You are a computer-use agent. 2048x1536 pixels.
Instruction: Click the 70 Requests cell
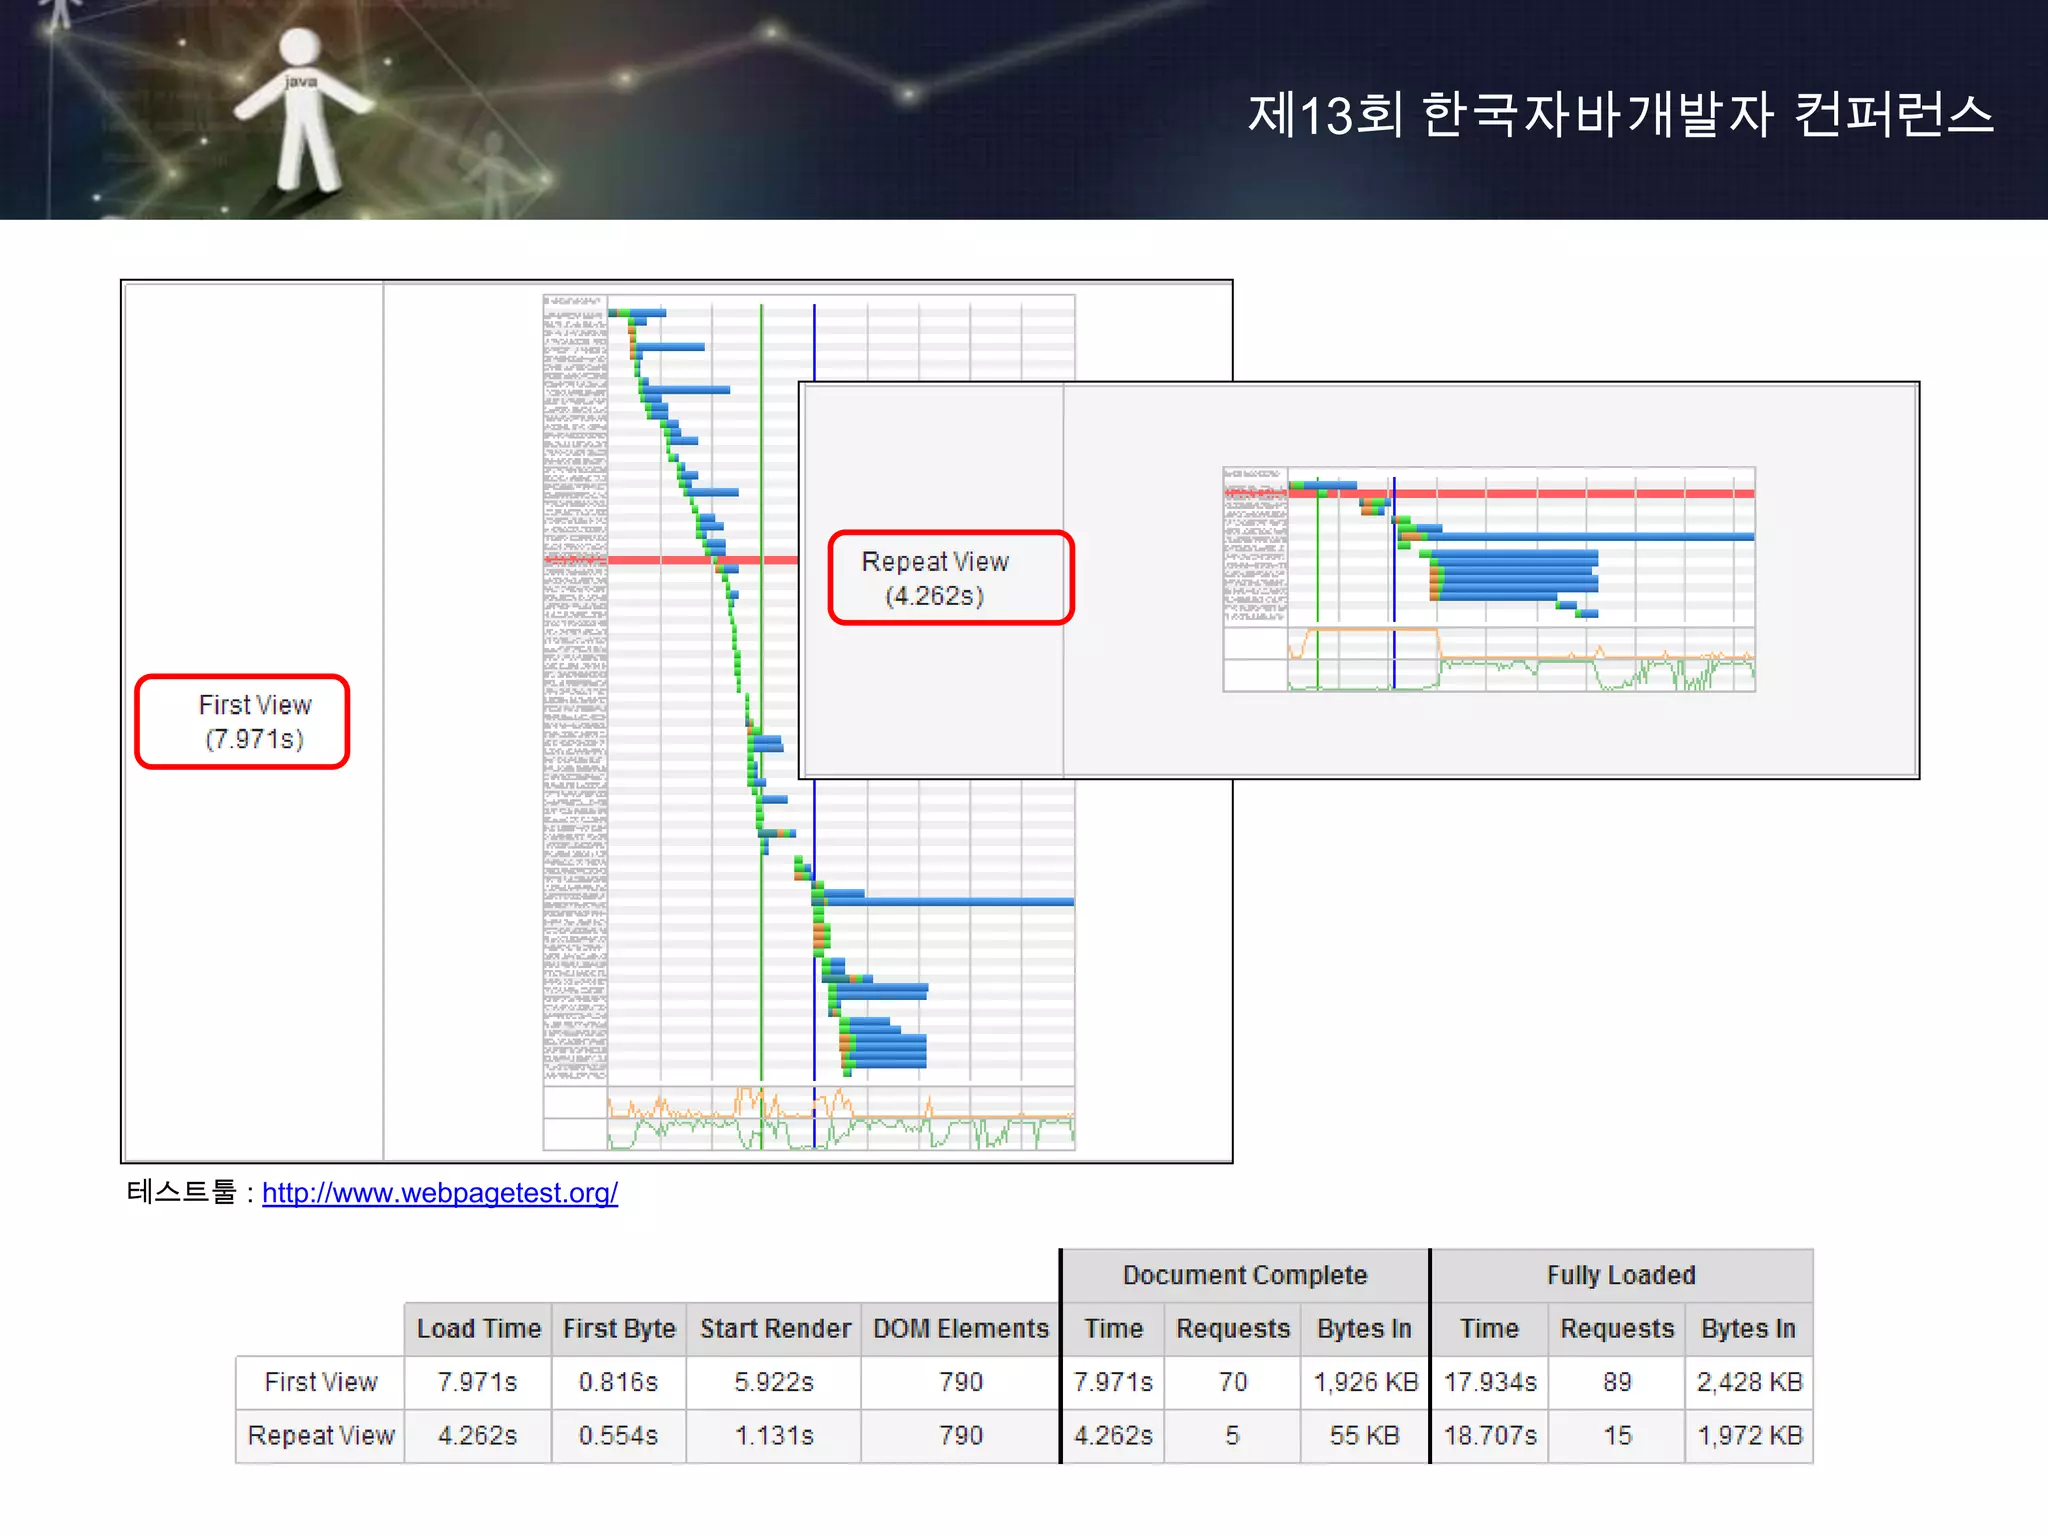pyautogui.click(x=1233, y=1382)
